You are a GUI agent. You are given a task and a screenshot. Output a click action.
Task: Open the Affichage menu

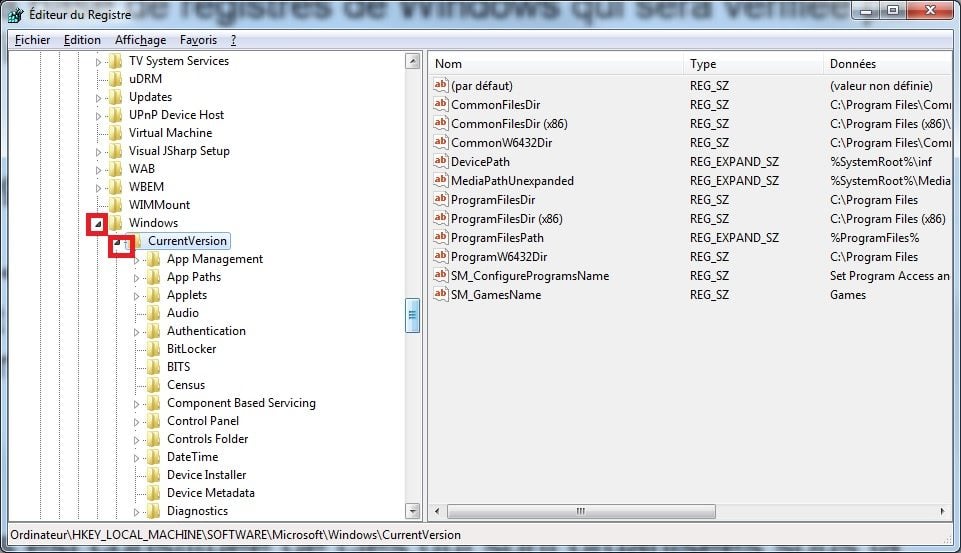(140, 40)
